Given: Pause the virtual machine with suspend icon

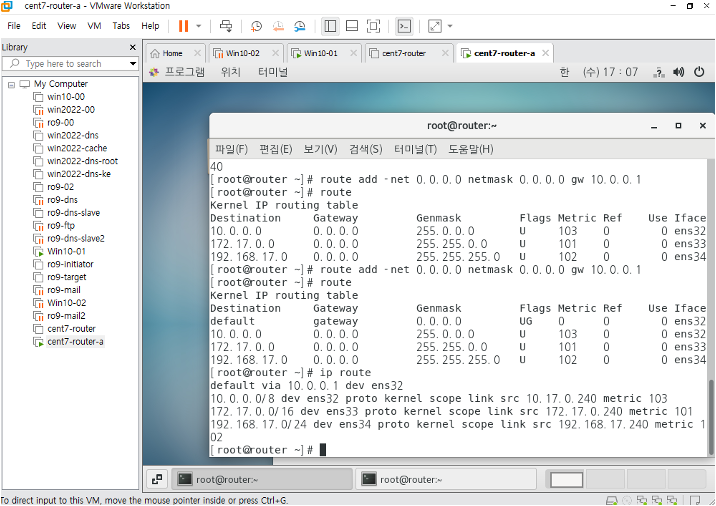Looking at the screenshot, I should coord(183,26).
